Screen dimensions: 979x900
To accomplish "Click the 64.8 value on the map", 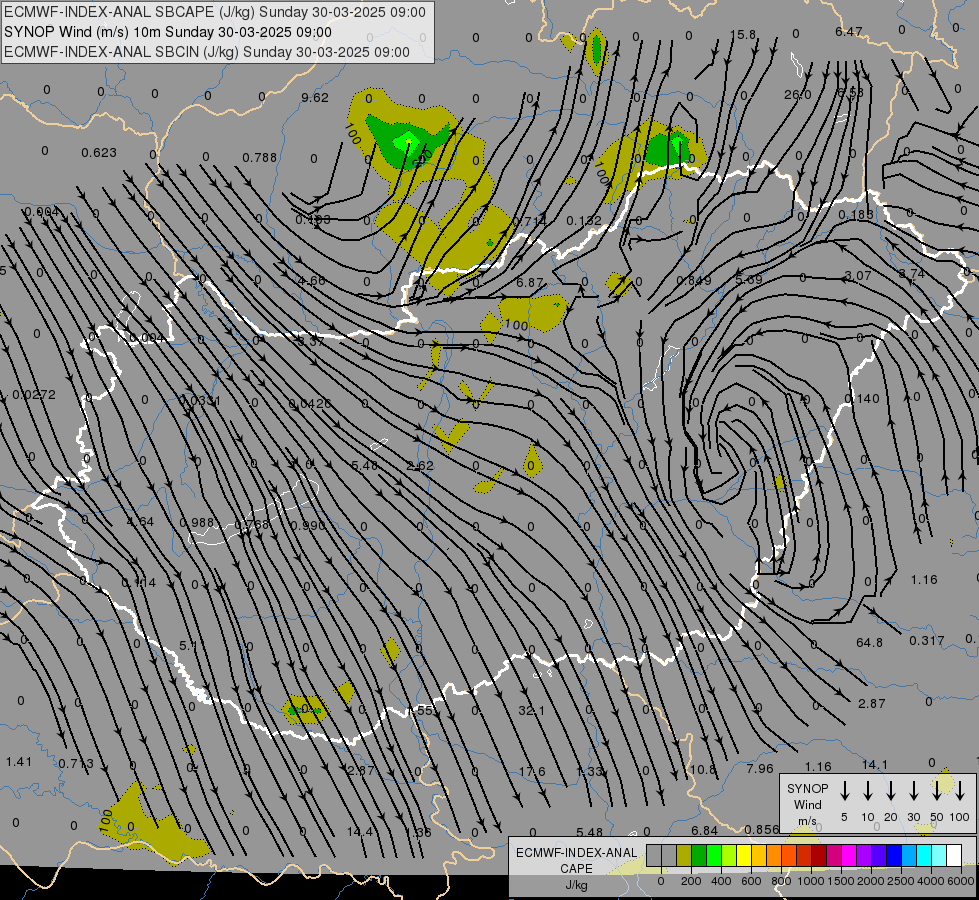I will [x=870, y=642].
